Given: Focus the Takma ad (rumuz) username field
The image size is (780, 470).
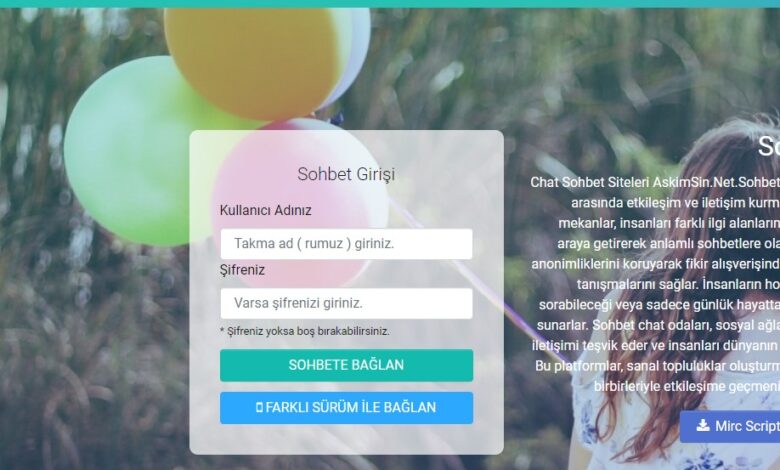Looking at the screenshot, I should (346, 244).
